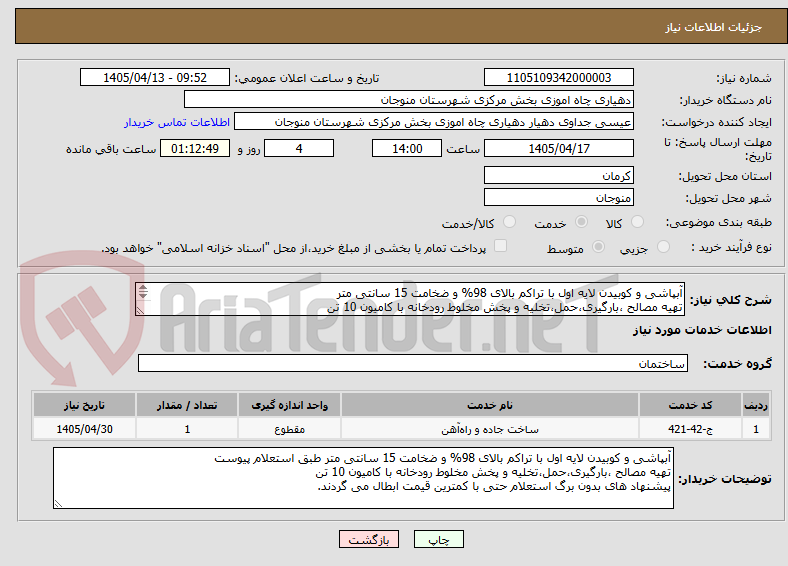Click the row number cell 1
Screen dimensions: 788x566
point(756,429)
